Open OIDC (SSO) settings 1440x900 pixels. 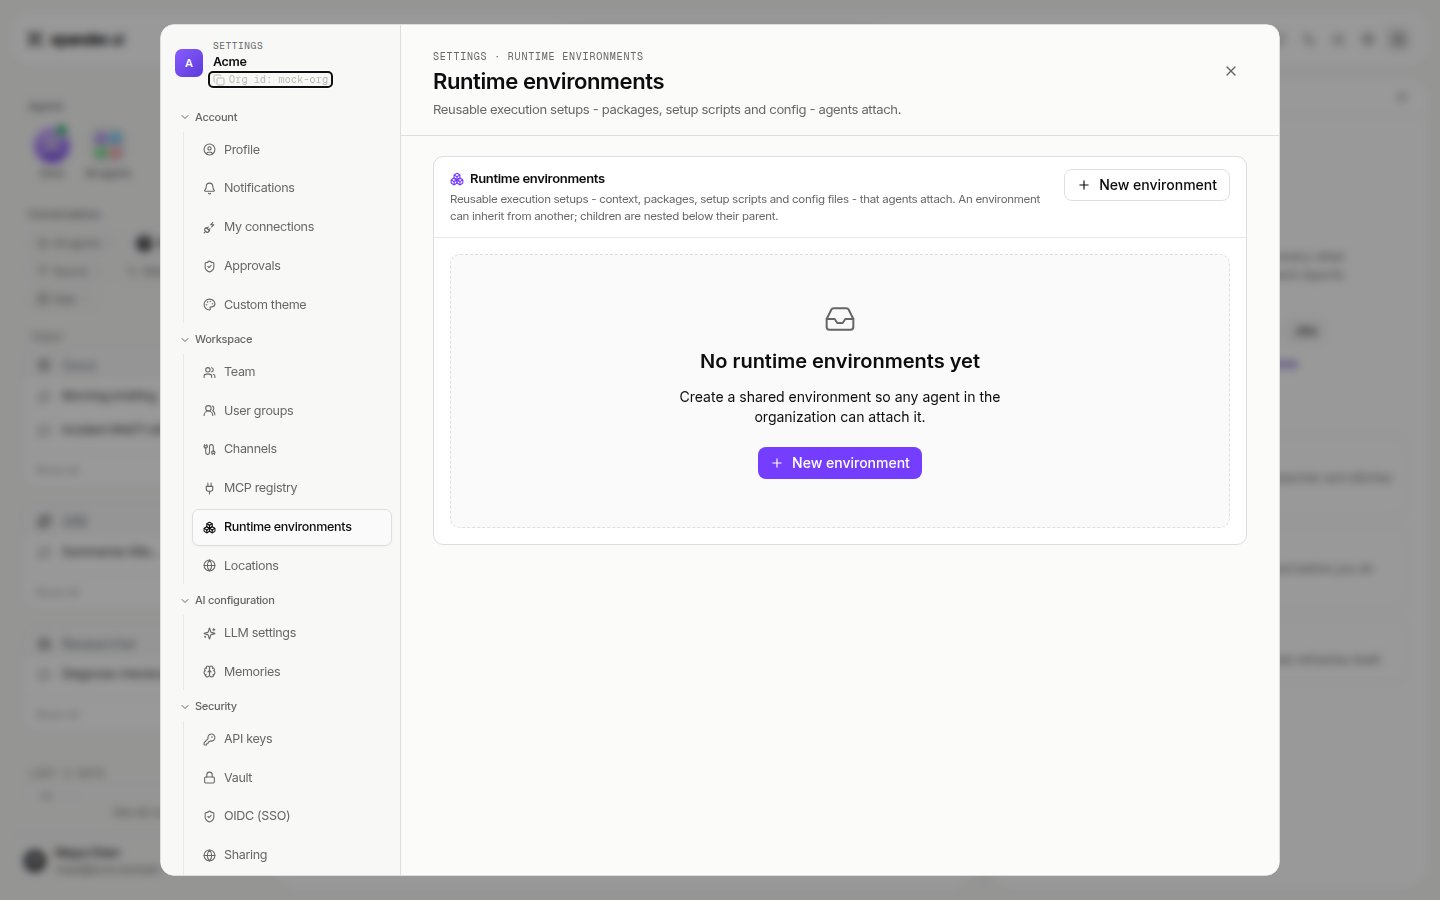[292, 816]
